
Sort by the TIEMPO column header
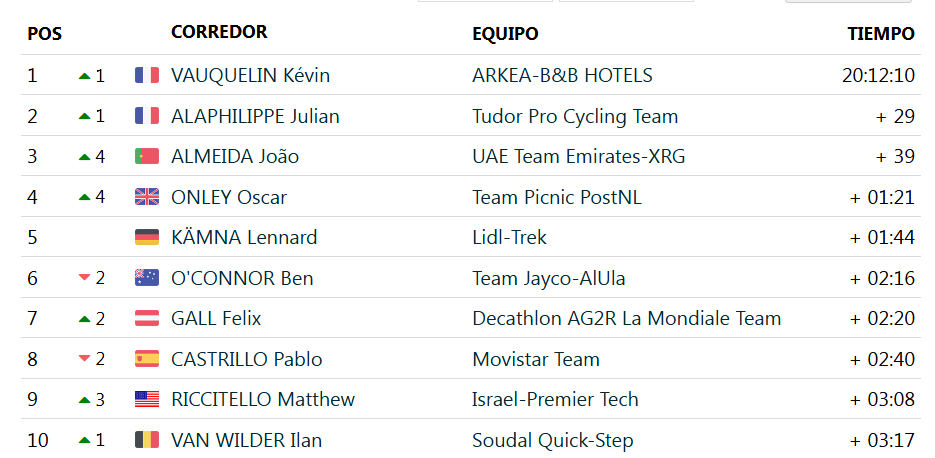[881, 33]
